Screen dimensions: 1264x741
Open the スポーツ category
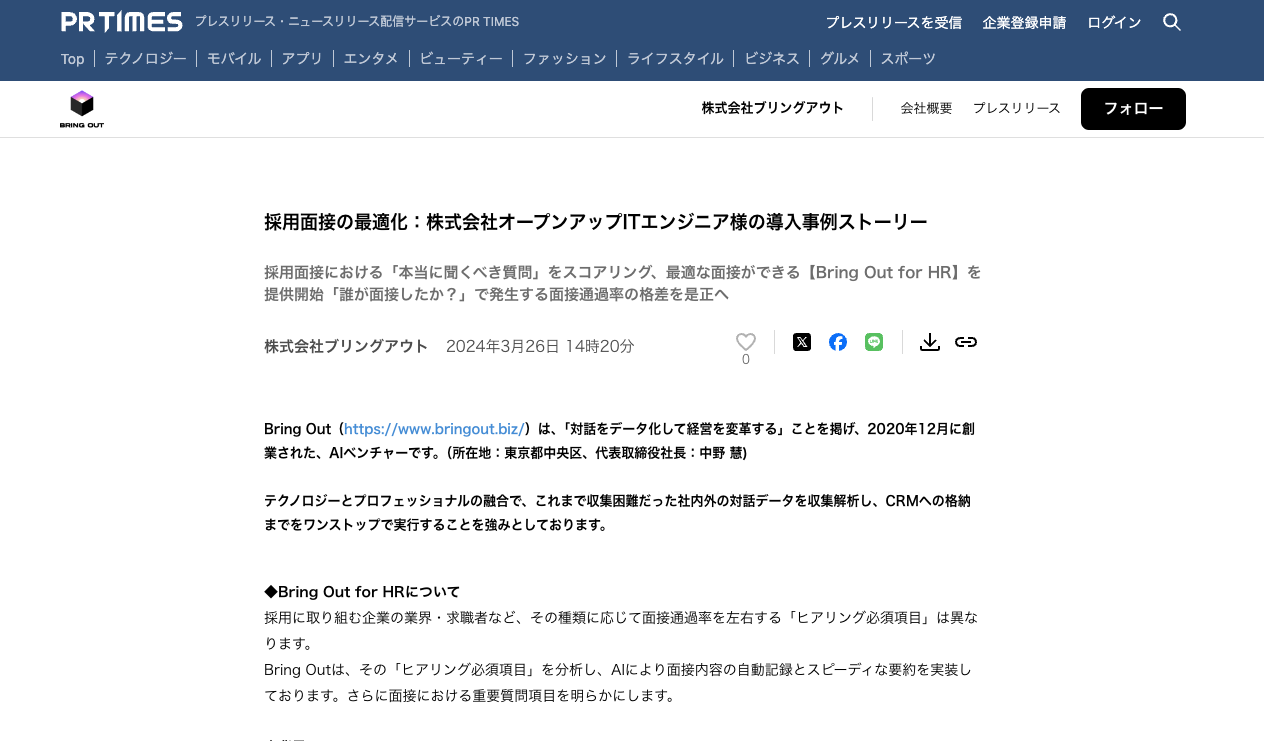(908, 59)
